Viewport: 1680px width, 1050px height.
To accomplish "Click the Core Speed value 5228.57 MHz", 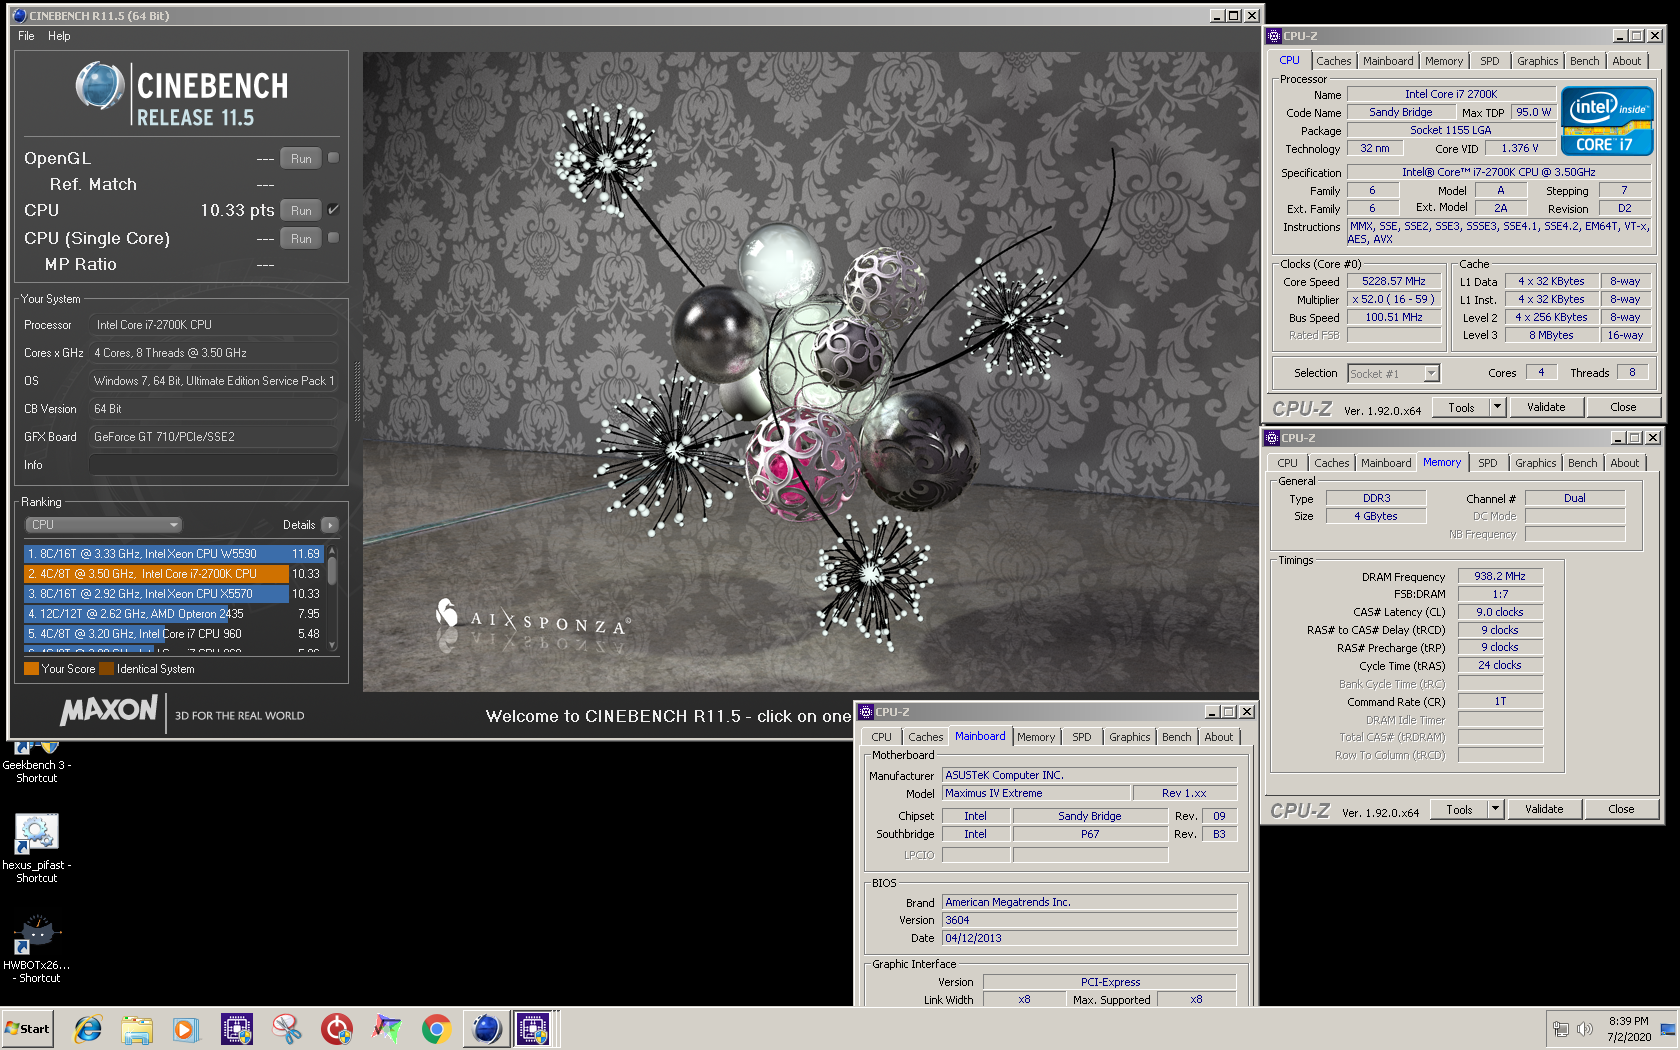I will point(1394,281).
